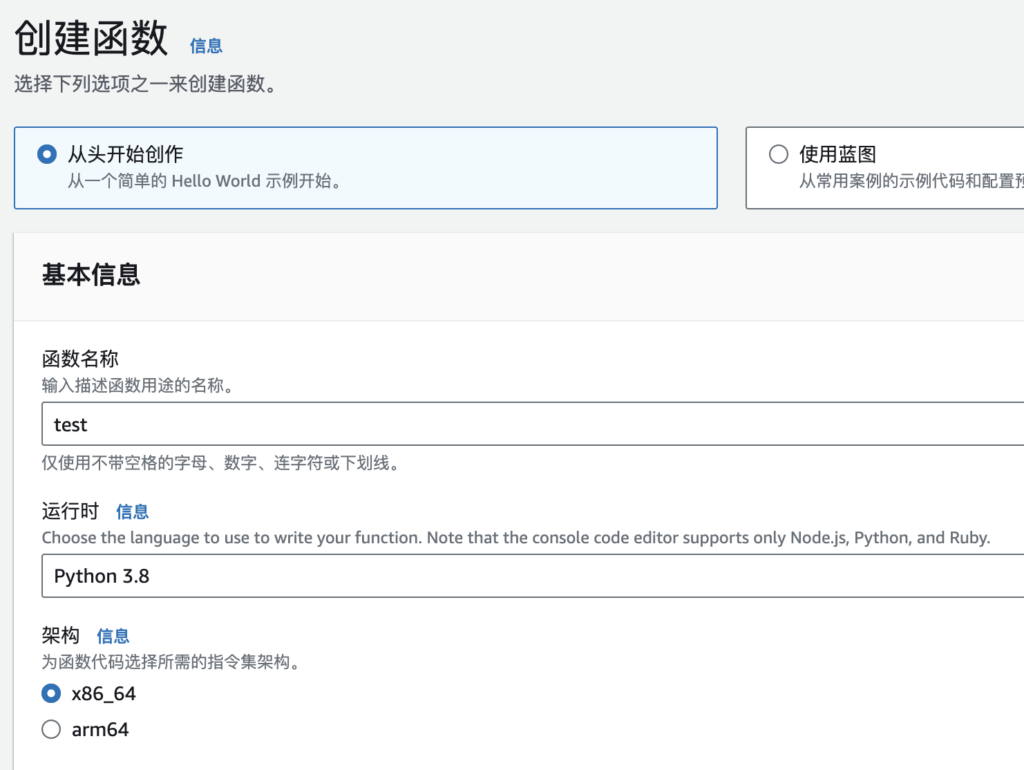Viewport: 1024px width, 770px height.
Task: Click the 运行时 field label
Action: pos(70,511)
